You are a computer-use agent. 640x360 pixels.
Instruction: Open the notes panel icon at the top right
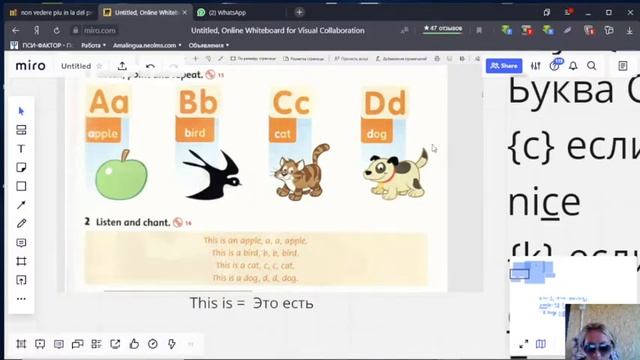[622, 66]
